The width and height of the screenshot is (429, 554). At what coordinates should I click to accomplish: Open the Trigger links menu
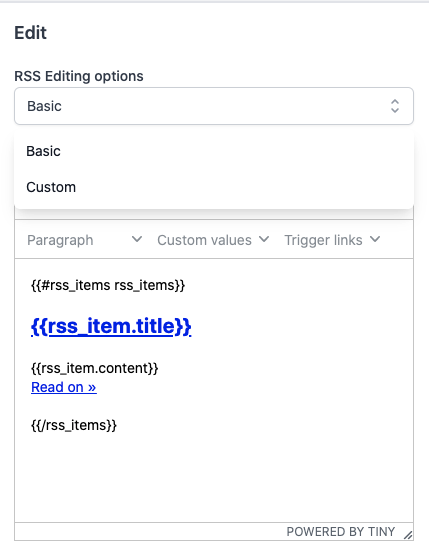[332, 240]
